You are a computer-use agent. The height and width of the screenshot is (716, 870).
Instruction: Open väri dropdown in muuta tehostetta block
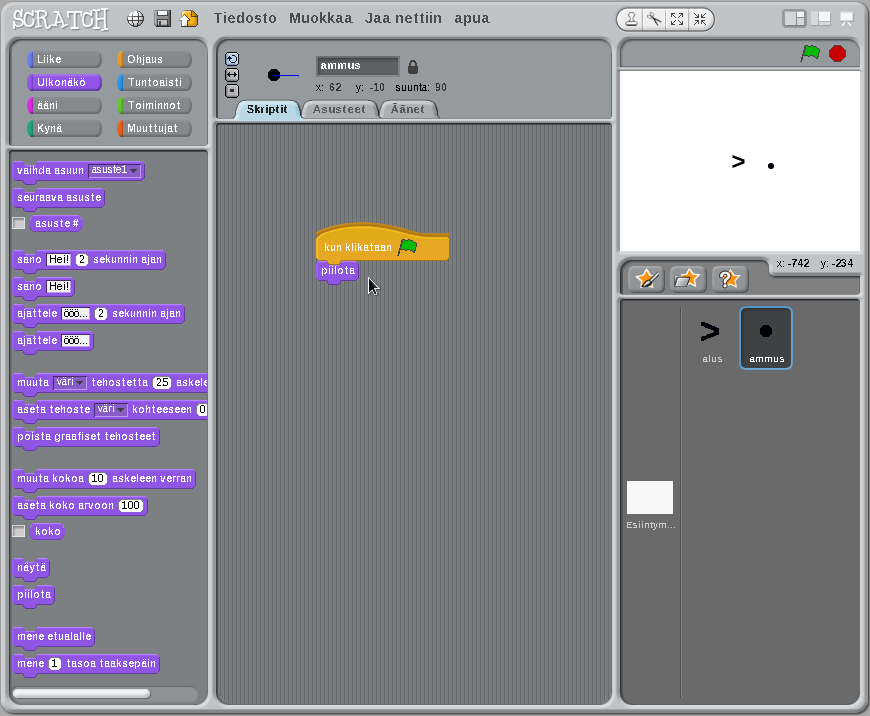coord(70,382)
